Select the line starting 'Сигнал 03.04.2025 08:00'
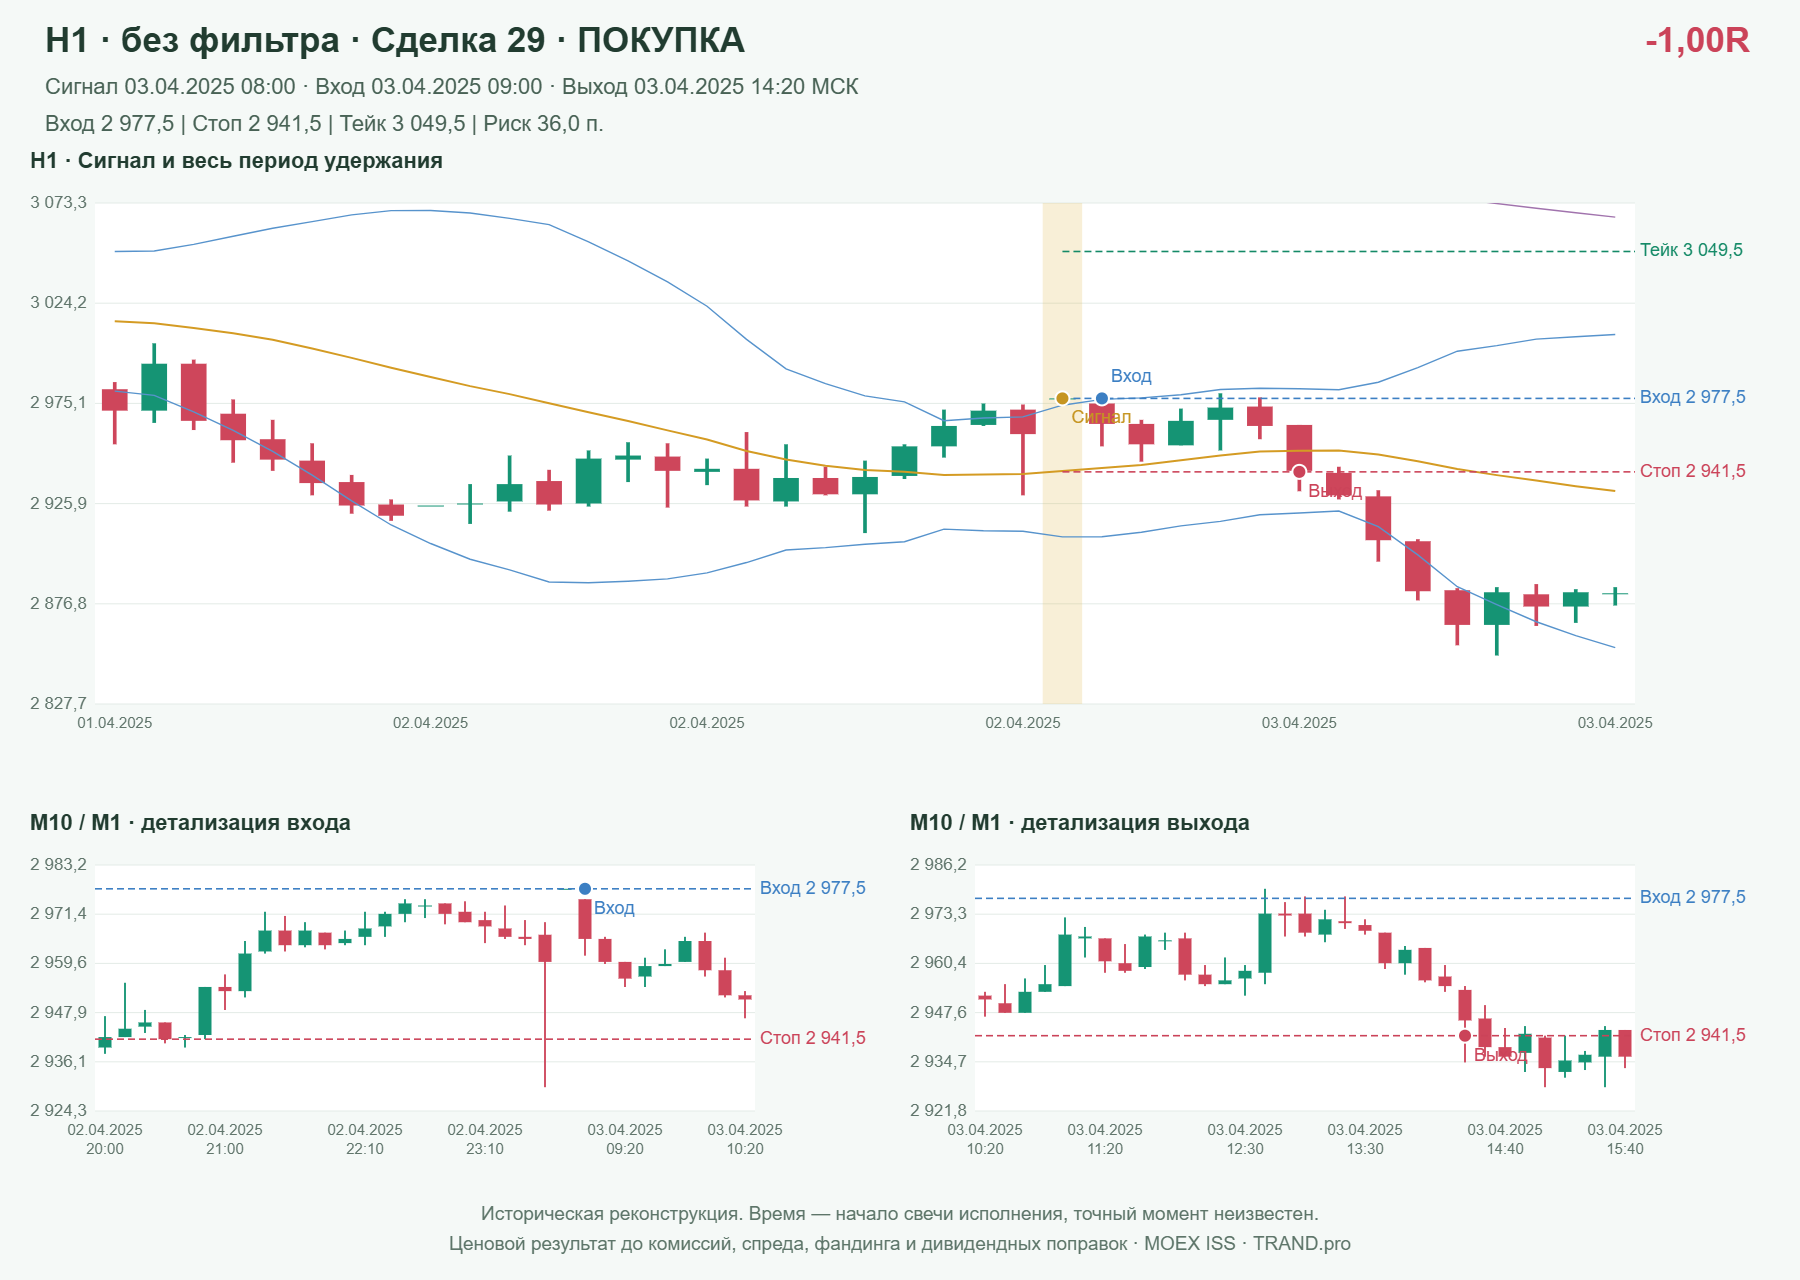 (452, 87)
